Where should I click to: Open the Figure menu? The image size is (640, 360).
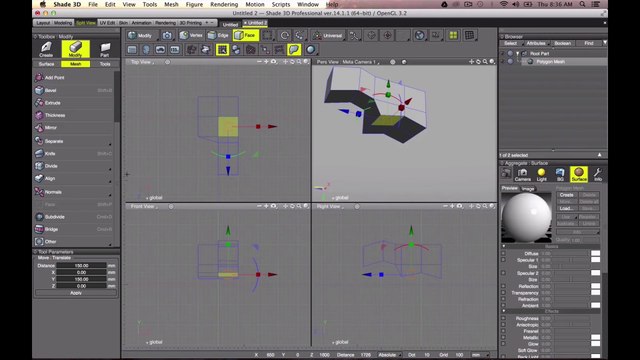pos(194,4)
